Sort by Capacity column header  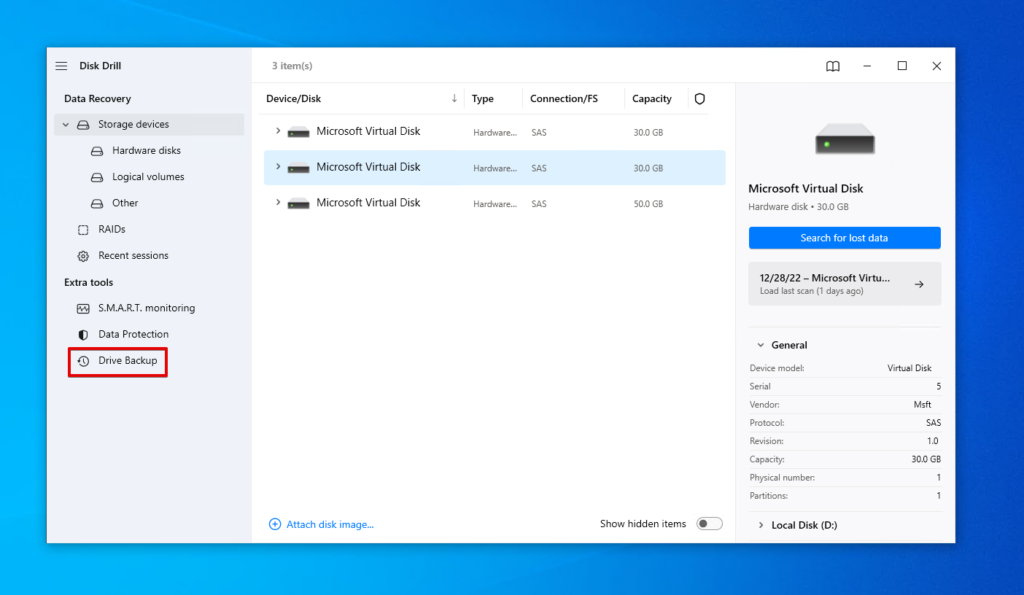(x=652, y=99)
